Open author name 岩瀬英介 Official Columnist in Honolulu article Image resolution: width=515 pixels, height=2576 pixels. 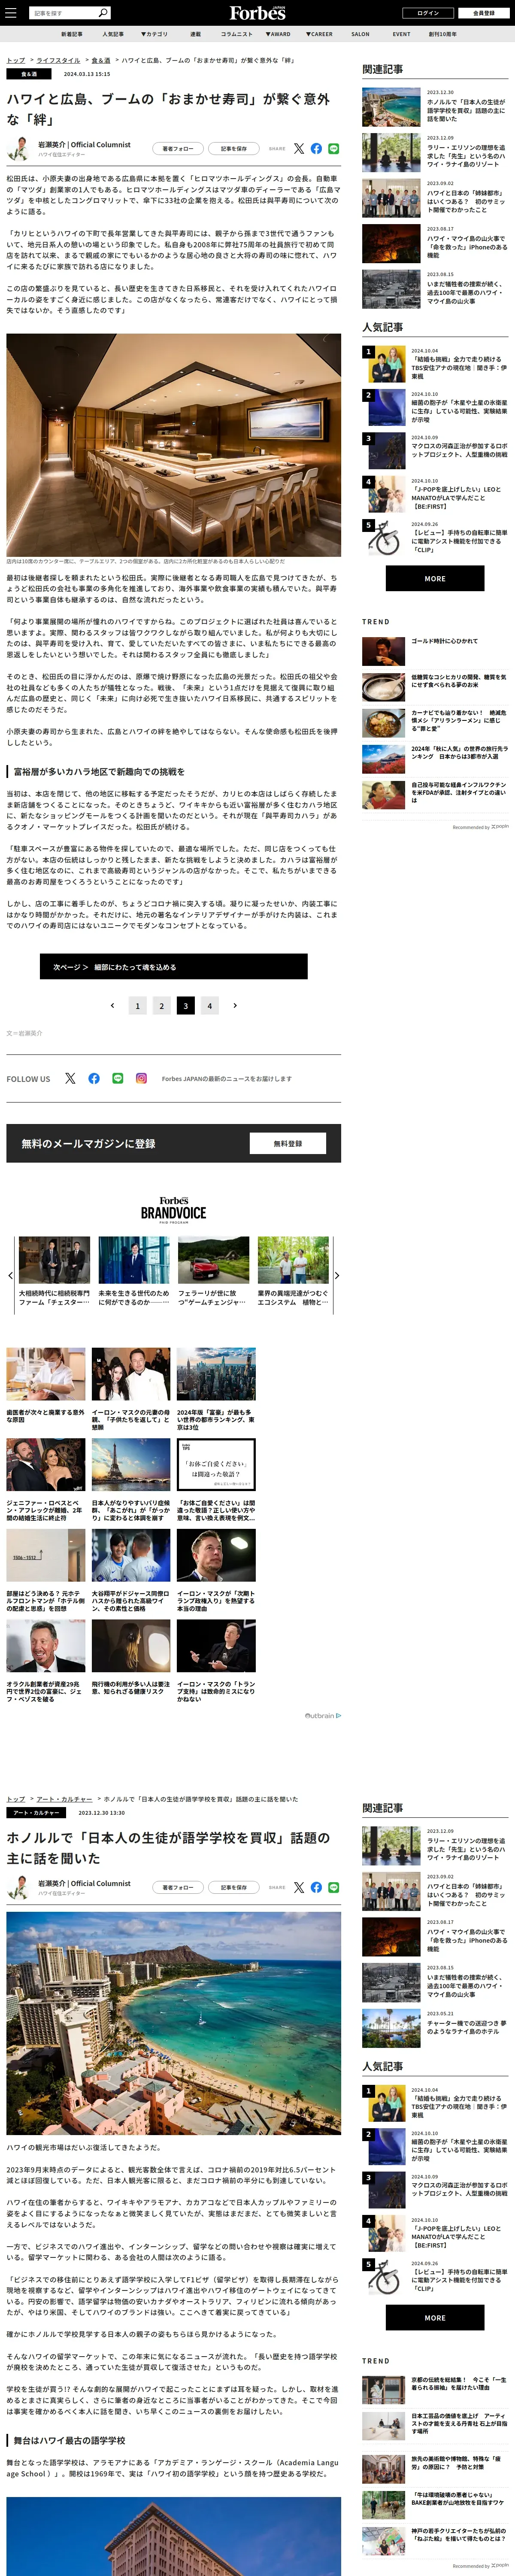click(x=84, y=1883)
